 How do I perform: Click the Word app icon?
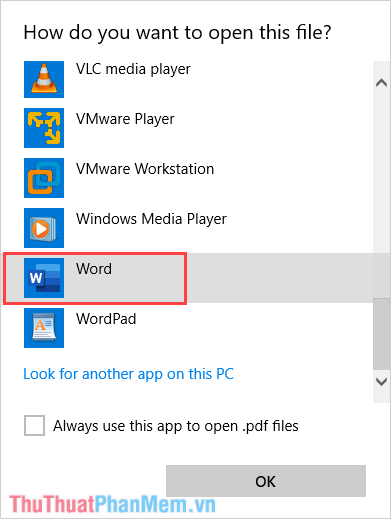click(44, 278)
